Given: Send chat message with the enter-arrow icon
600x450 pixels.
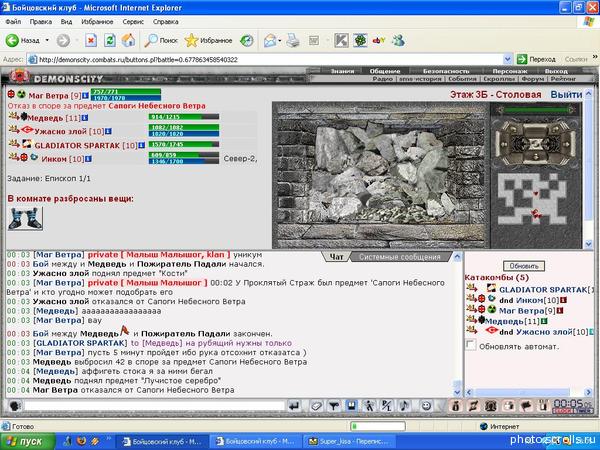Looking at the screenshot, I should pyautogui.click(x=294, y=406).
